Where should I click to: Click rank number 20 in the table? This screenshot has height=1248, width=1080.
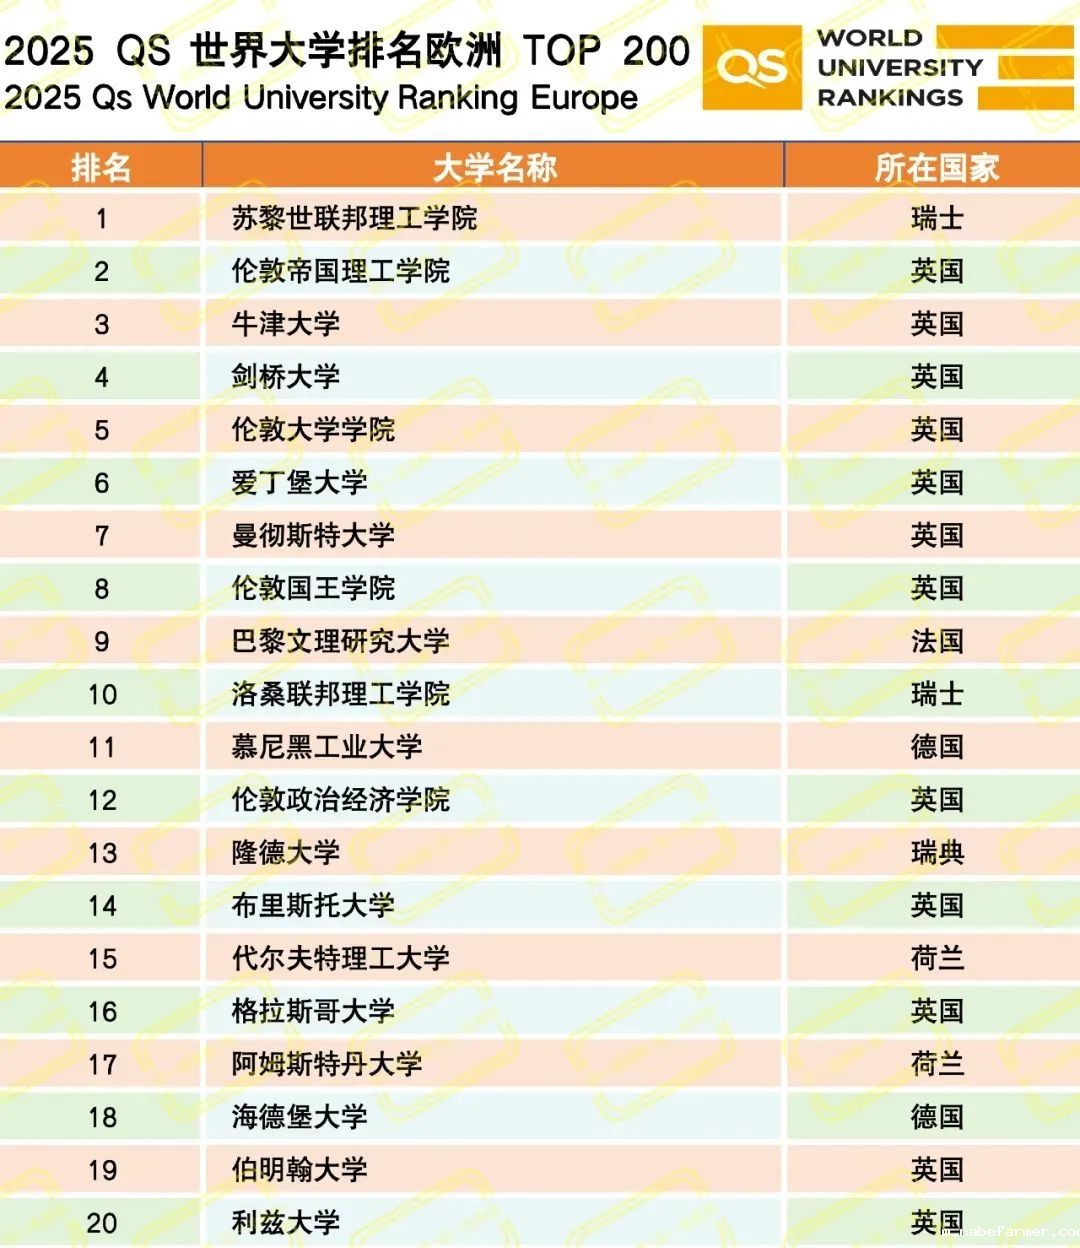pos(102,1223)
